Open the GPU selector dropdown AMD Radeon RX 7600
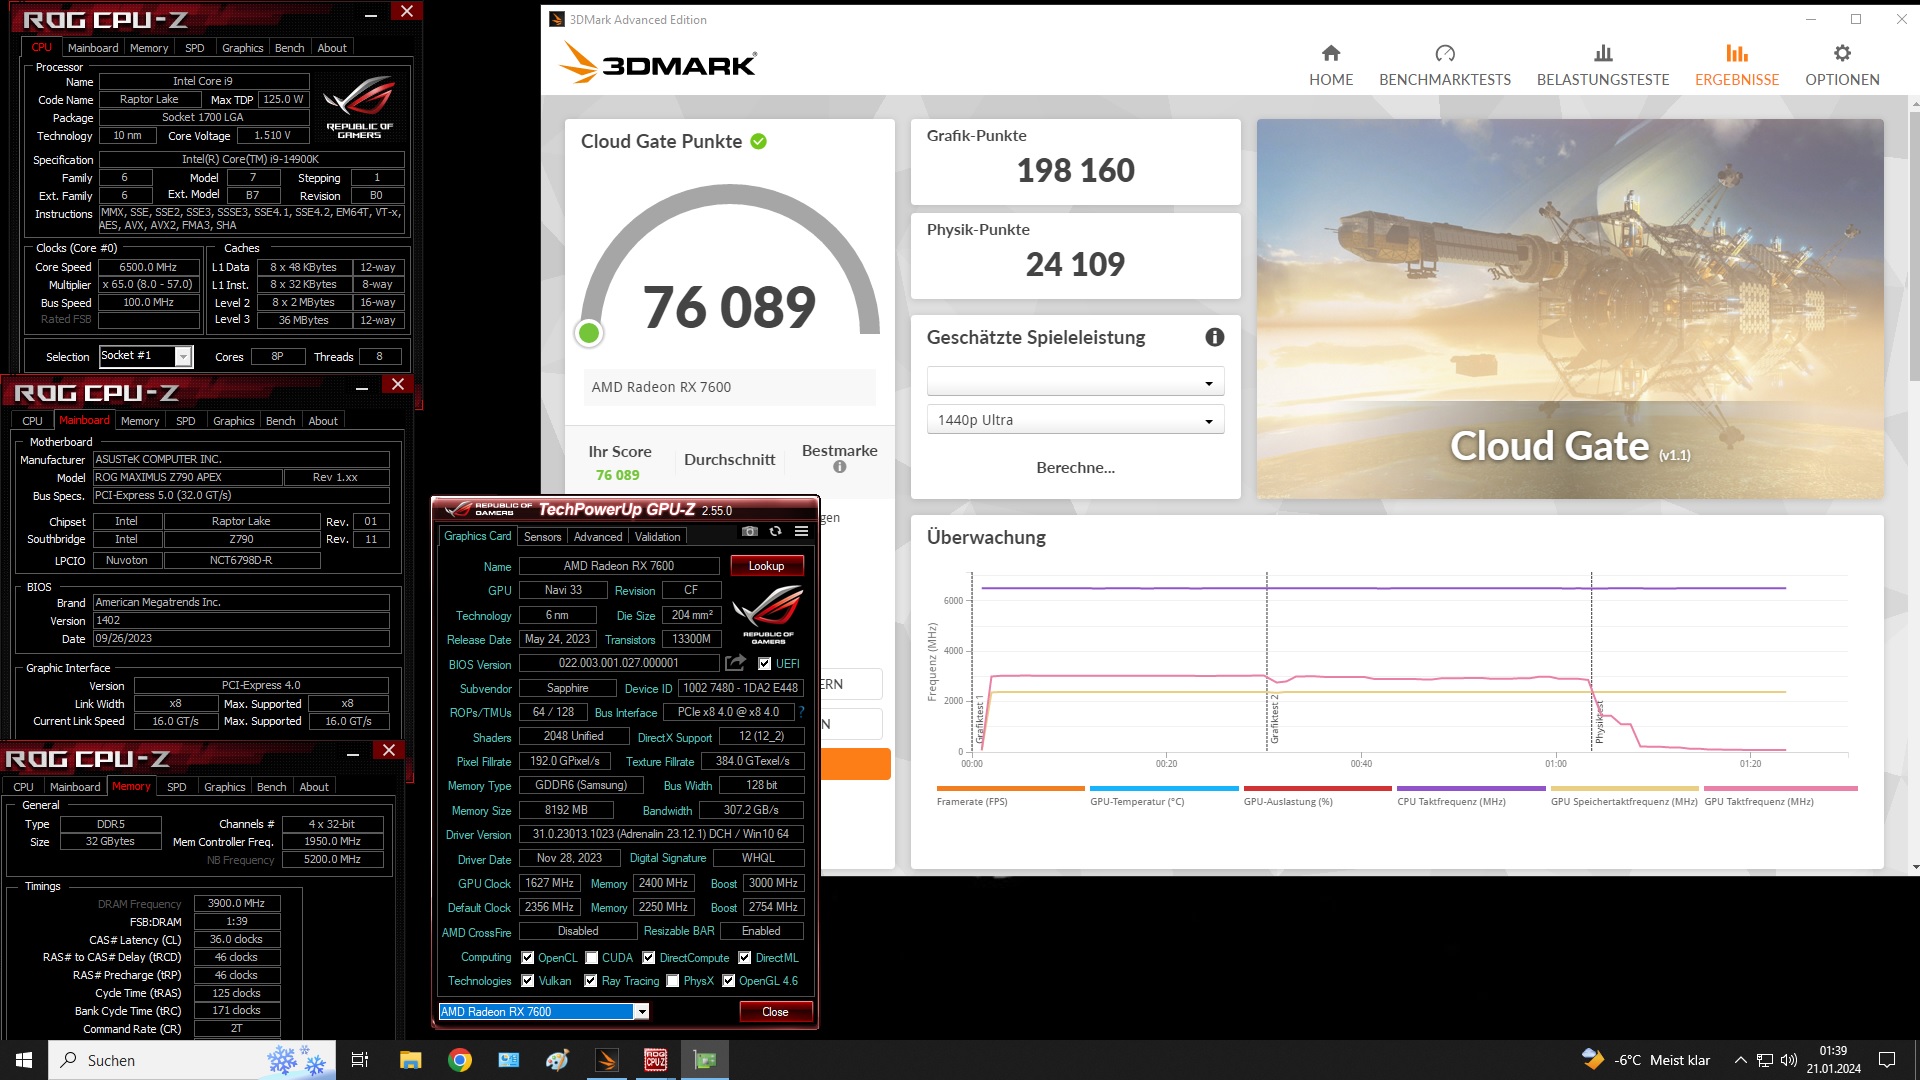The image size is (1920, 1080). coord(544,1012)
